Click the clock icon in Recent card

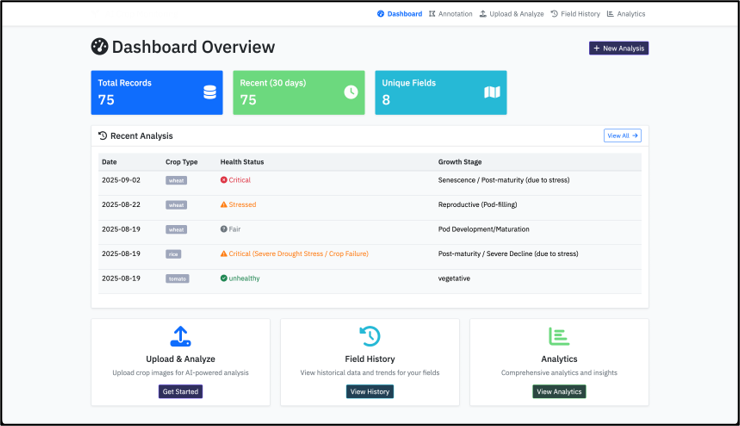tap(351, 92)
